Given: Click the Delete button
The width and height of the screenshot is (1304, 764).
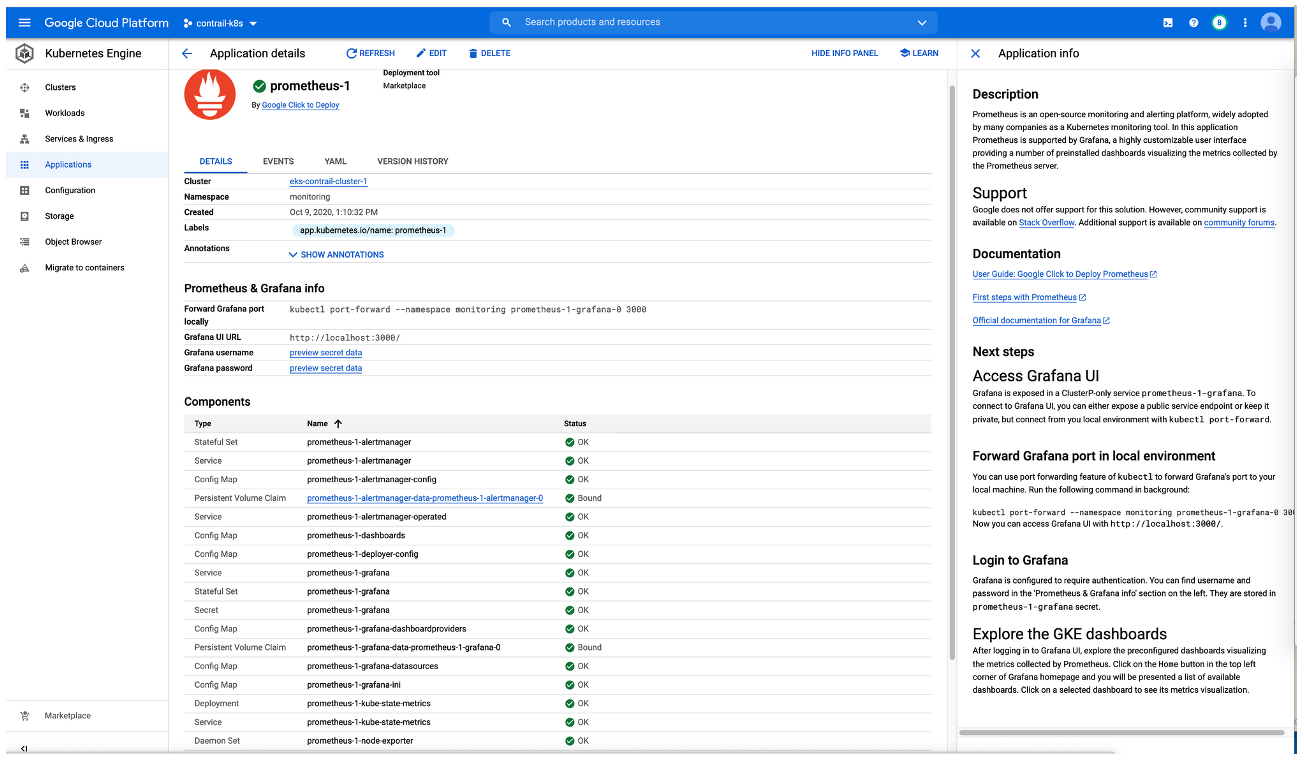Looking at the screenshot, I should [x=489, y=53].
